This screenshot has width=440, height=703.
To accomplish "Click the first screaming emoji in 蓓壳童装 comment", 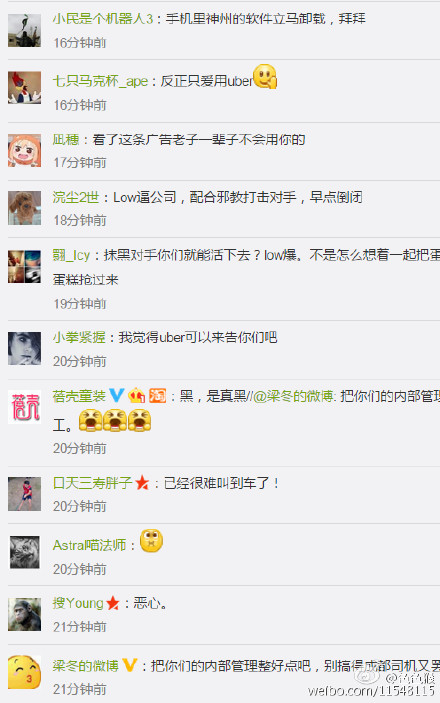I will coord(91,421).
